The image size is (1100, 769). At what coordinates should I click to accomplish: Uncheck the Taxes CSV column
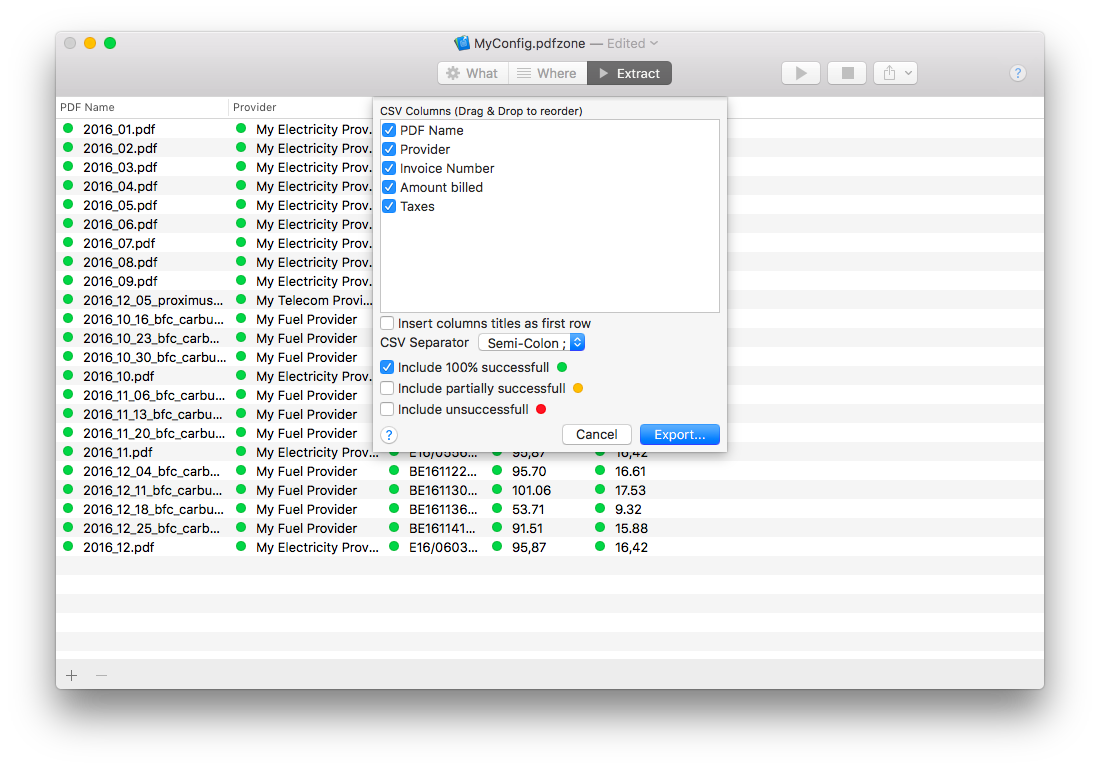tap(389, 206)
